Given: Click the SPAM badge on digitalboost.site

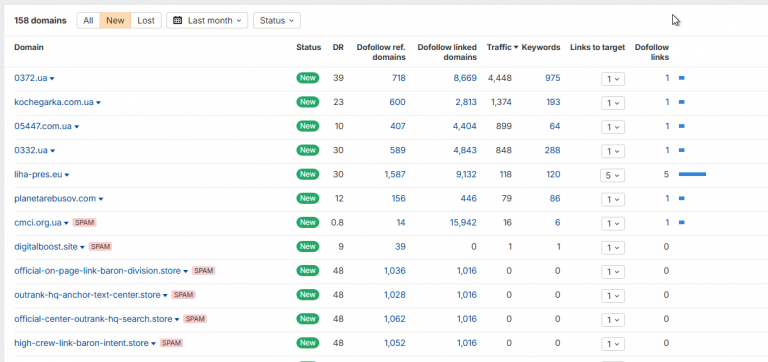Looking at the screenshot, I should pos(100,246).
